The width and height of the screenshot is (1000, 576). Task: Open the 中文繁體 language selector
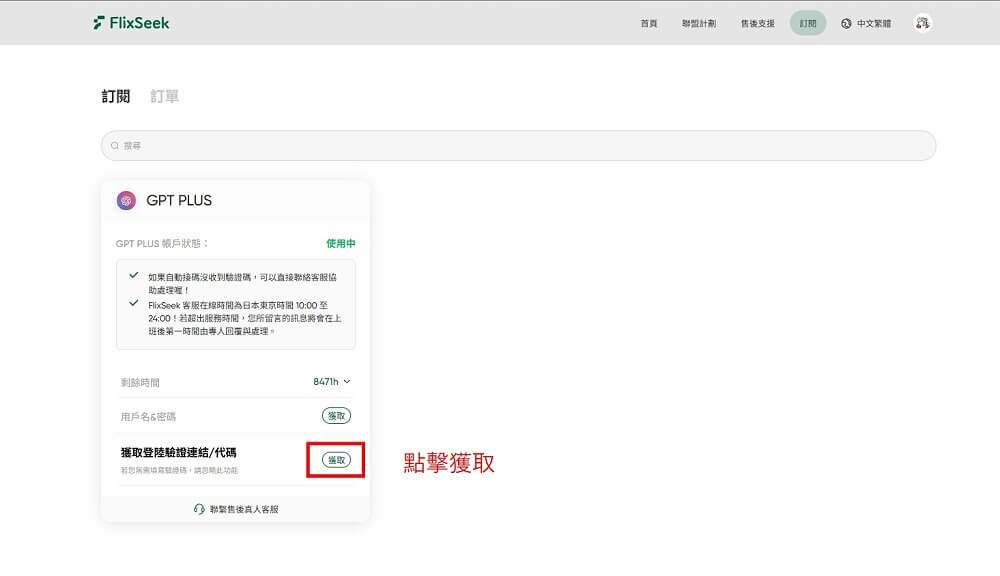click(x=865, y=24)
